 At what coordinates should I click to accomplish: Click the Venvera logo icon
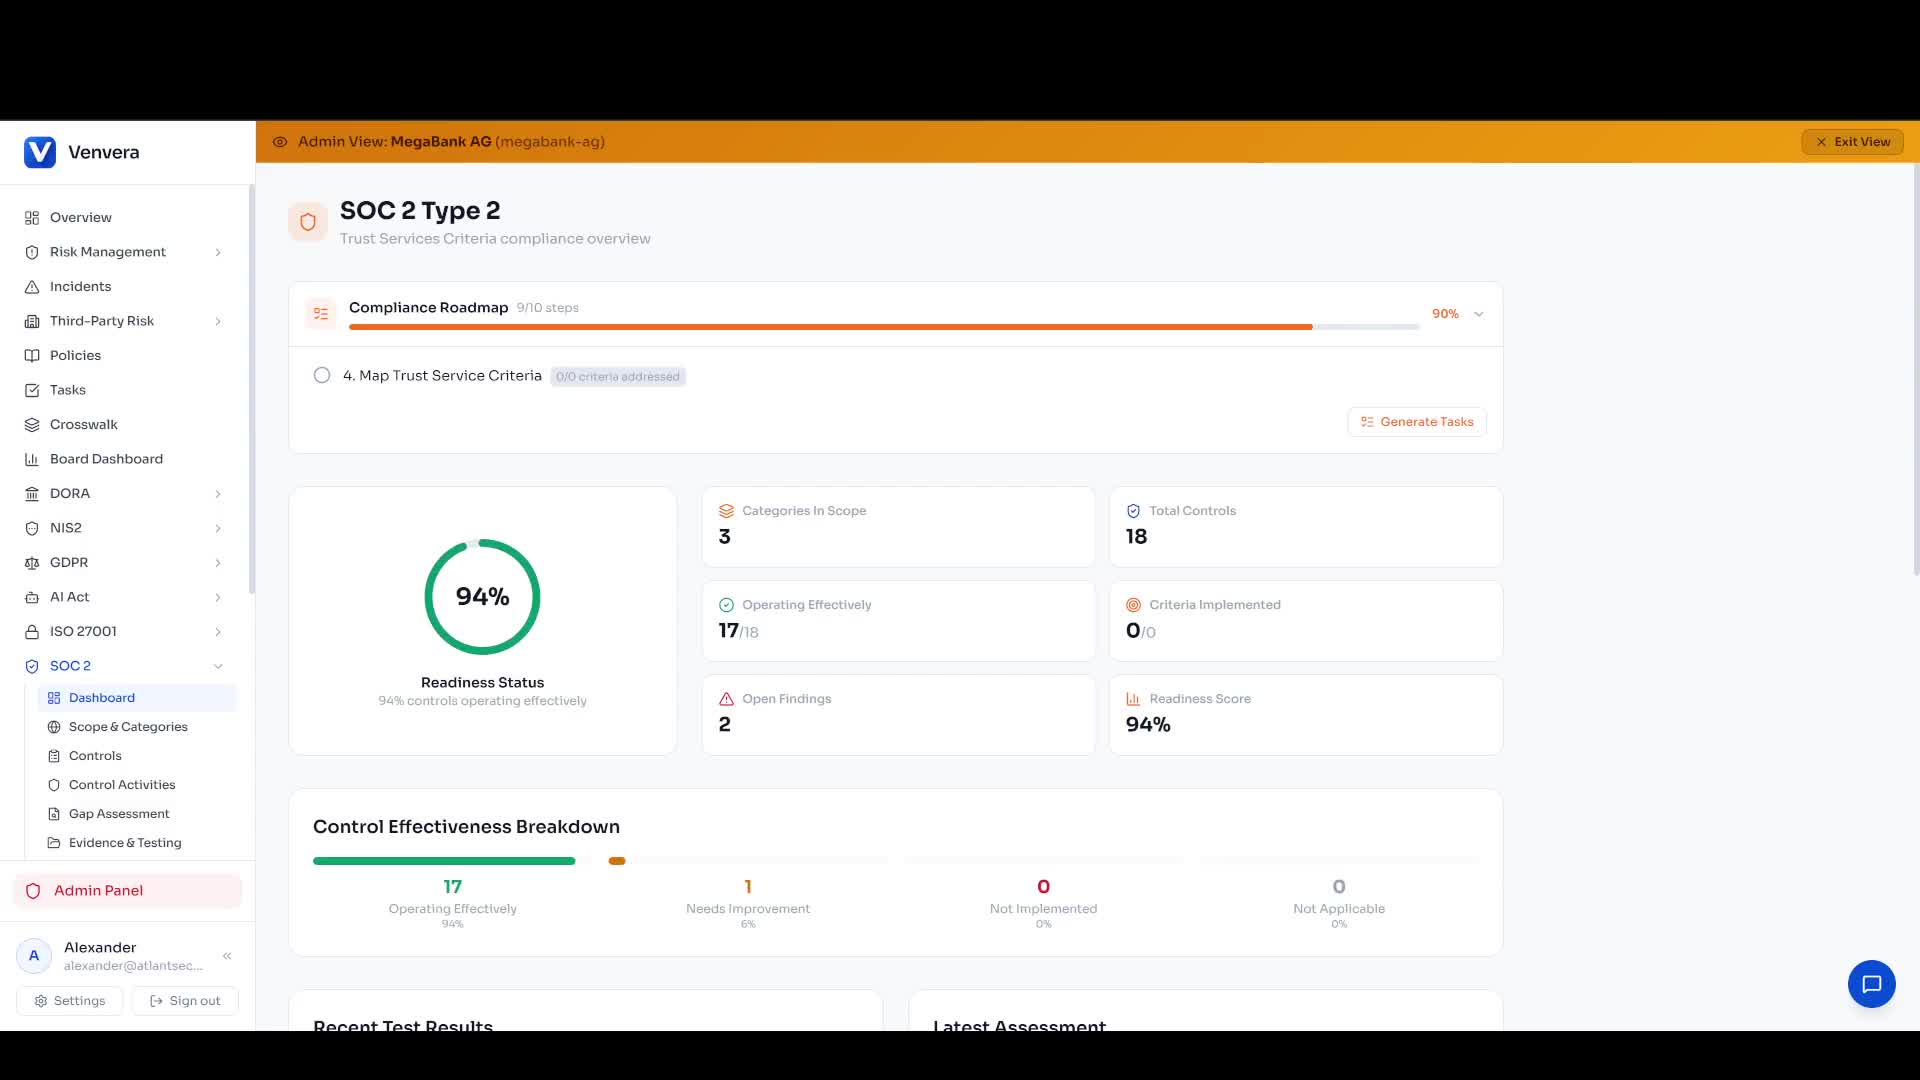click(x=40, y=152)
